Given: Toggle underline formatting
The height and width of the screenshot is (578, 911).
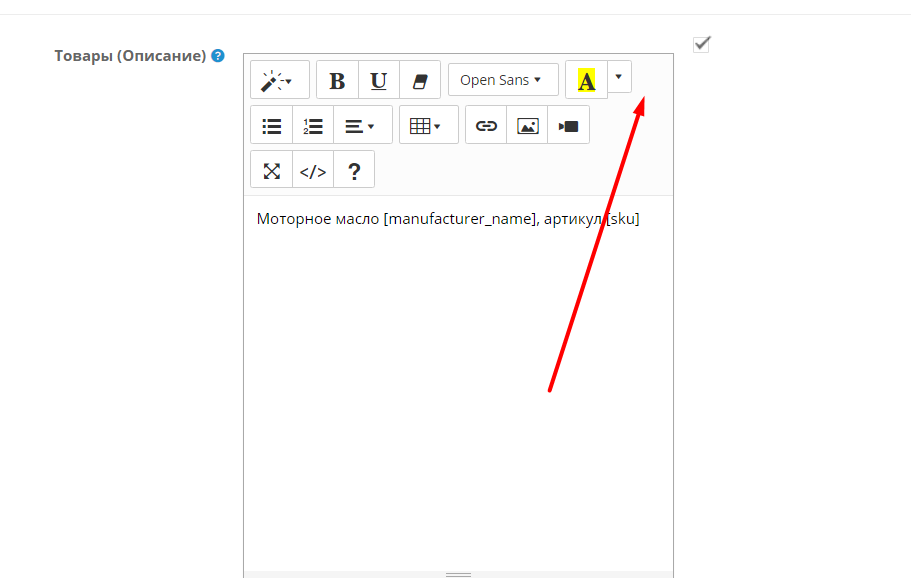Looking at the screenshot, I should point(378,80).
